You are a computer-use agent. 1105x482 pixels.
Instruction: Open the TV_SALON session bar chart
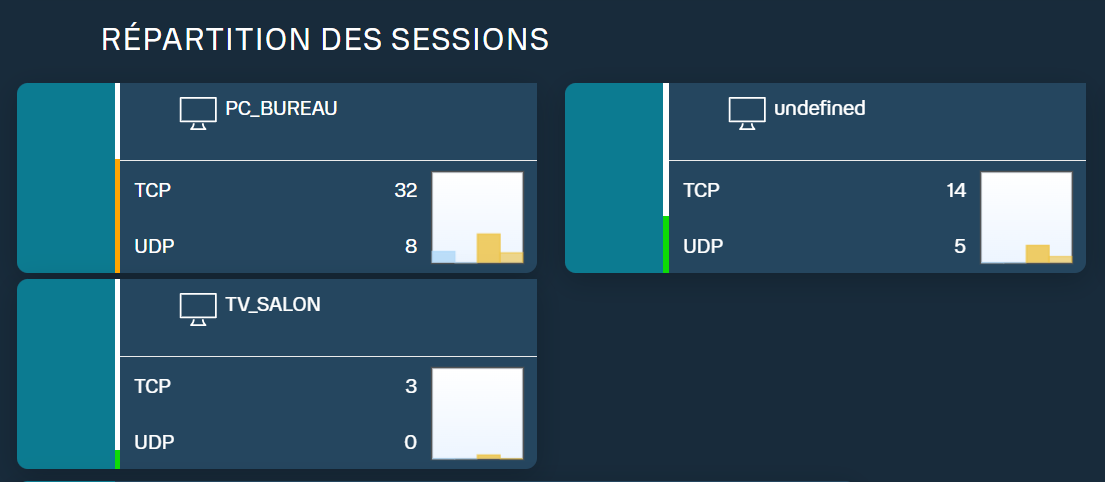click(x=477, y=414)
